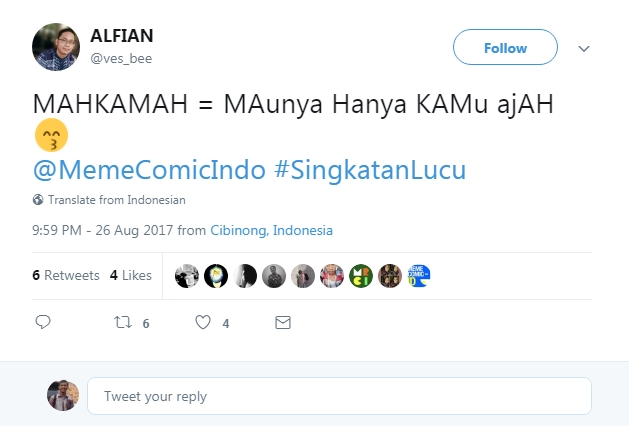
Task: Open the blue Meme Comic avatar
Action: (x=418, y=276)
